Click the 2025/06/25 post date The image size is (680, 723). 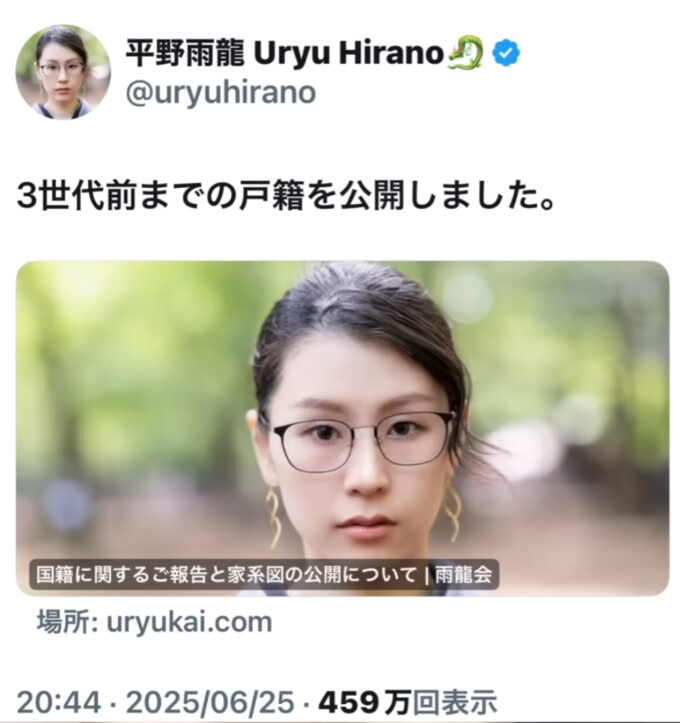point(210,703)
